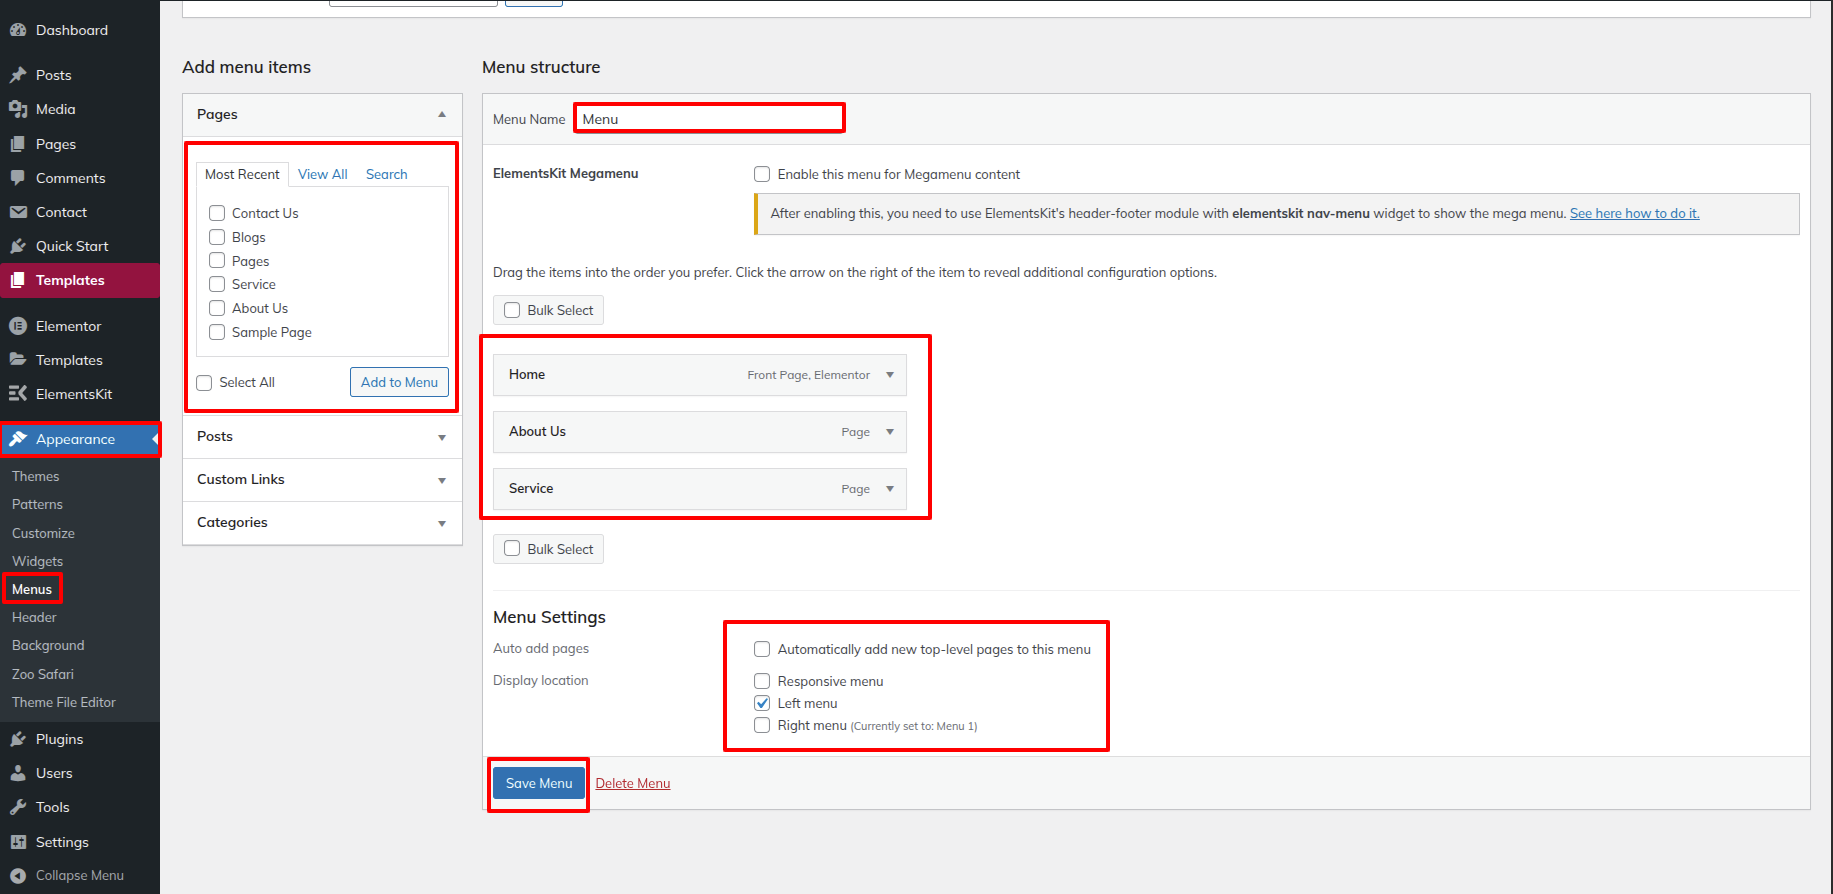This screenshot has height=894, width=1833.
Task: Click the ElementsKit logo icon
Action: click(x=18, y=394)
